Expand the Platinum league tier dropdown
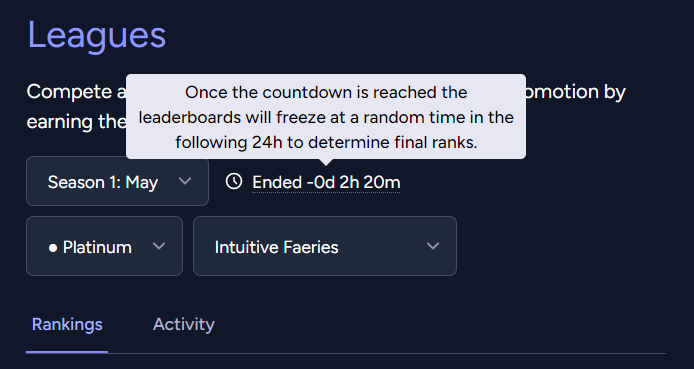The height and width of the screenshot is (369, 694). [x=104, y=246]
